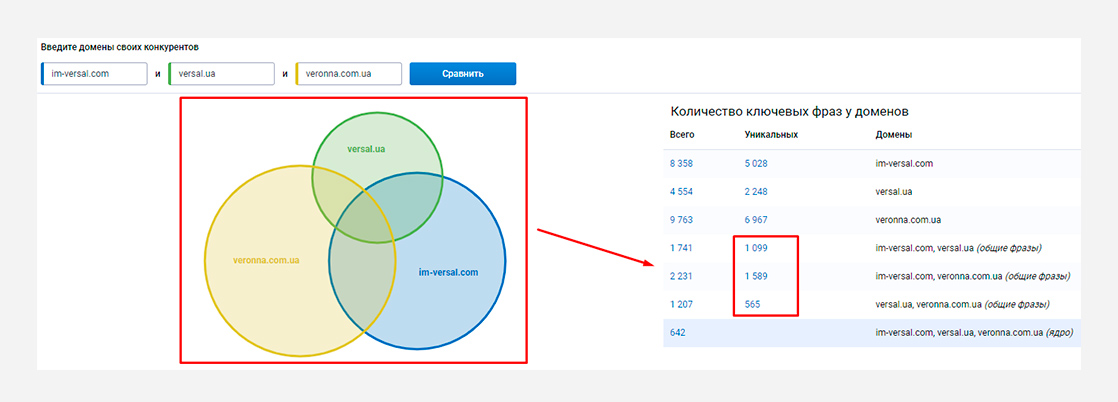Open the 565 unique common phrases link

pyautogui.click(x=752, y=304)
